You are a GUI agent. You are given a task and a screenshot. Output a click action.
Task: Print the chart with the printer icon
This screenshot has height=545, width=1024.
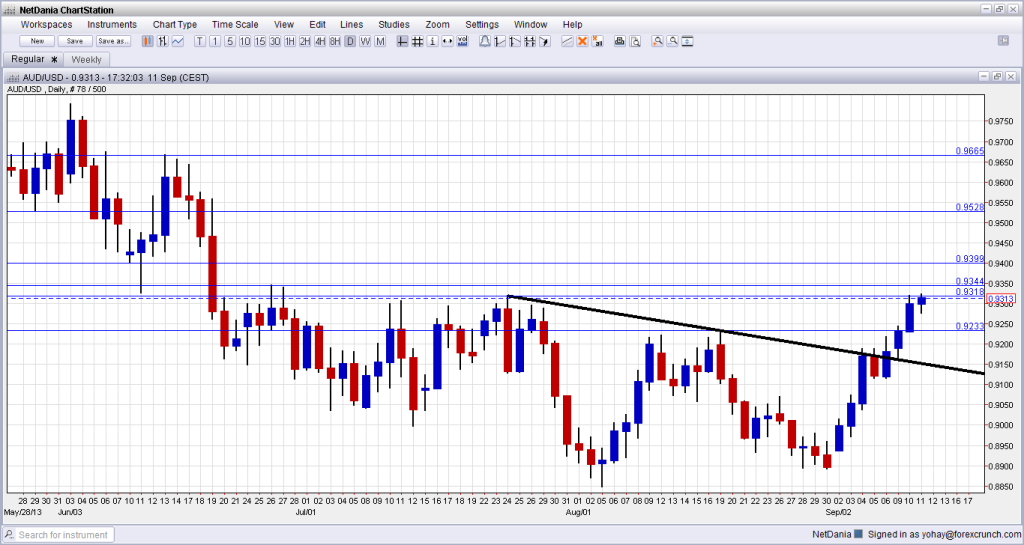point(619,41)
